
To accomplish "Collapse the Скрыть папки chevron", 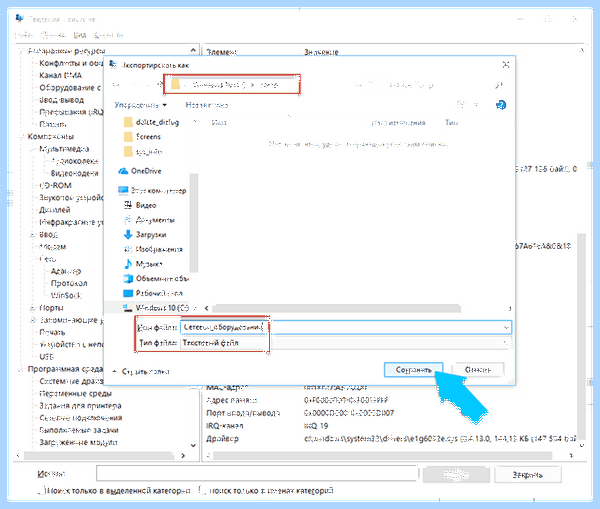I will [114, 372].
